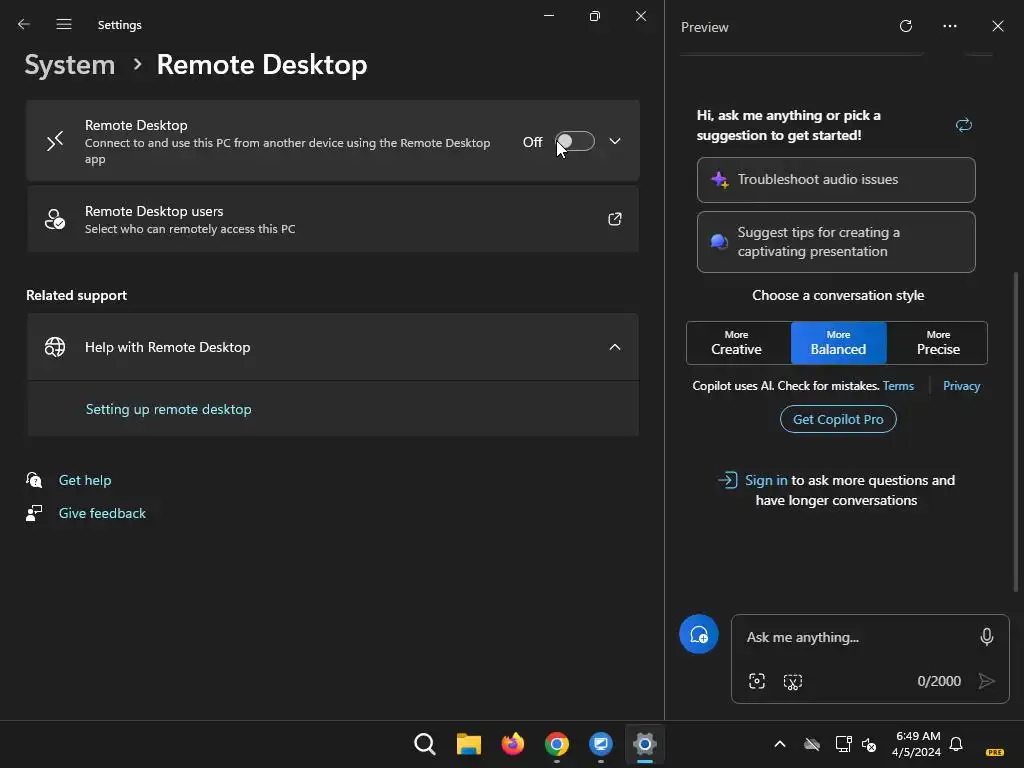Refresh the Copilot Preview pane
Image resolution: width=1024 pixels, height=768 pixels.
(906, 26)
